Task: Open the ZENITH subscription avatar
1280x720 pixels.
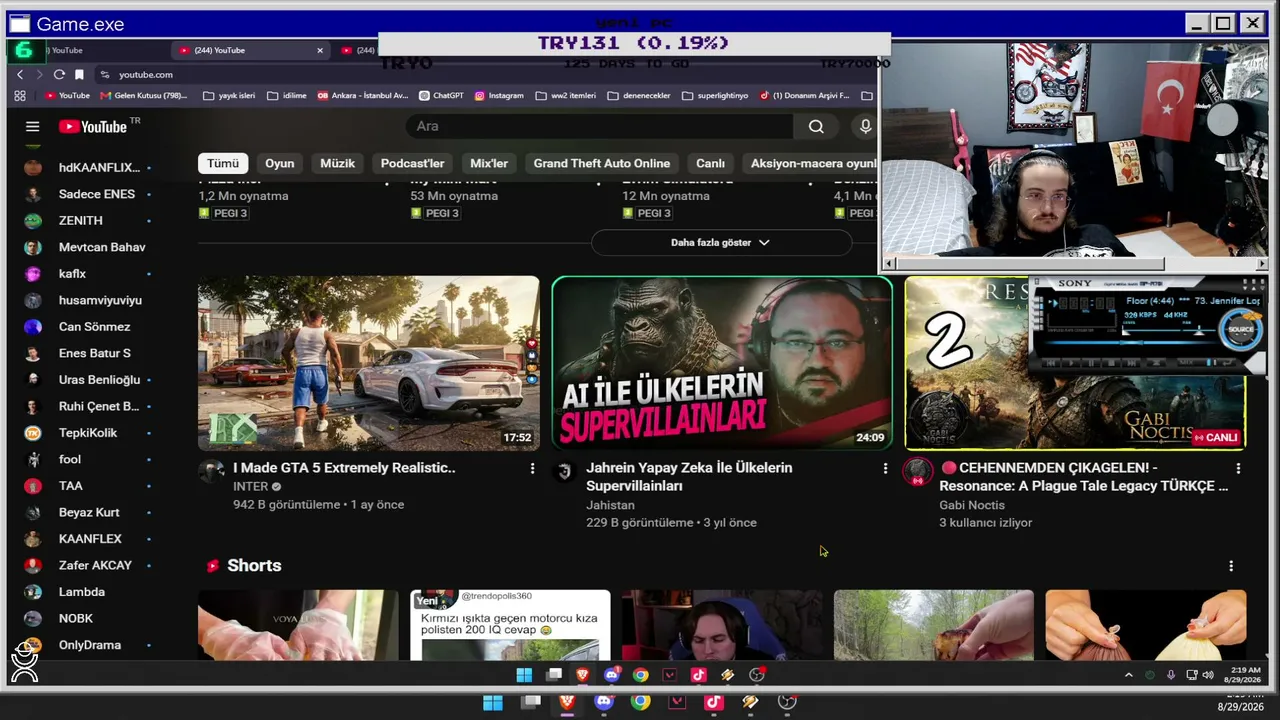Action: tap(33, 221)
